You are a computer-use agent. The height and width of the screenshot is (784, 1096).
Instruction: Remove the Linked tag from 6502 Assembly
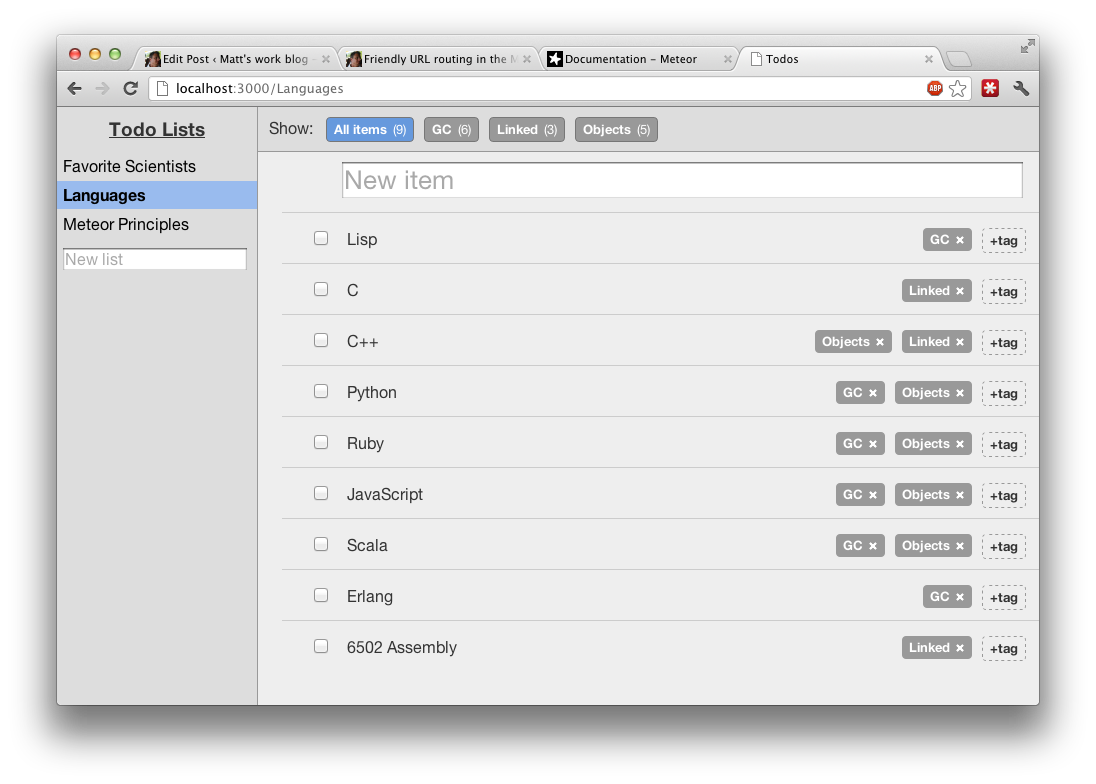pos(960,648)
